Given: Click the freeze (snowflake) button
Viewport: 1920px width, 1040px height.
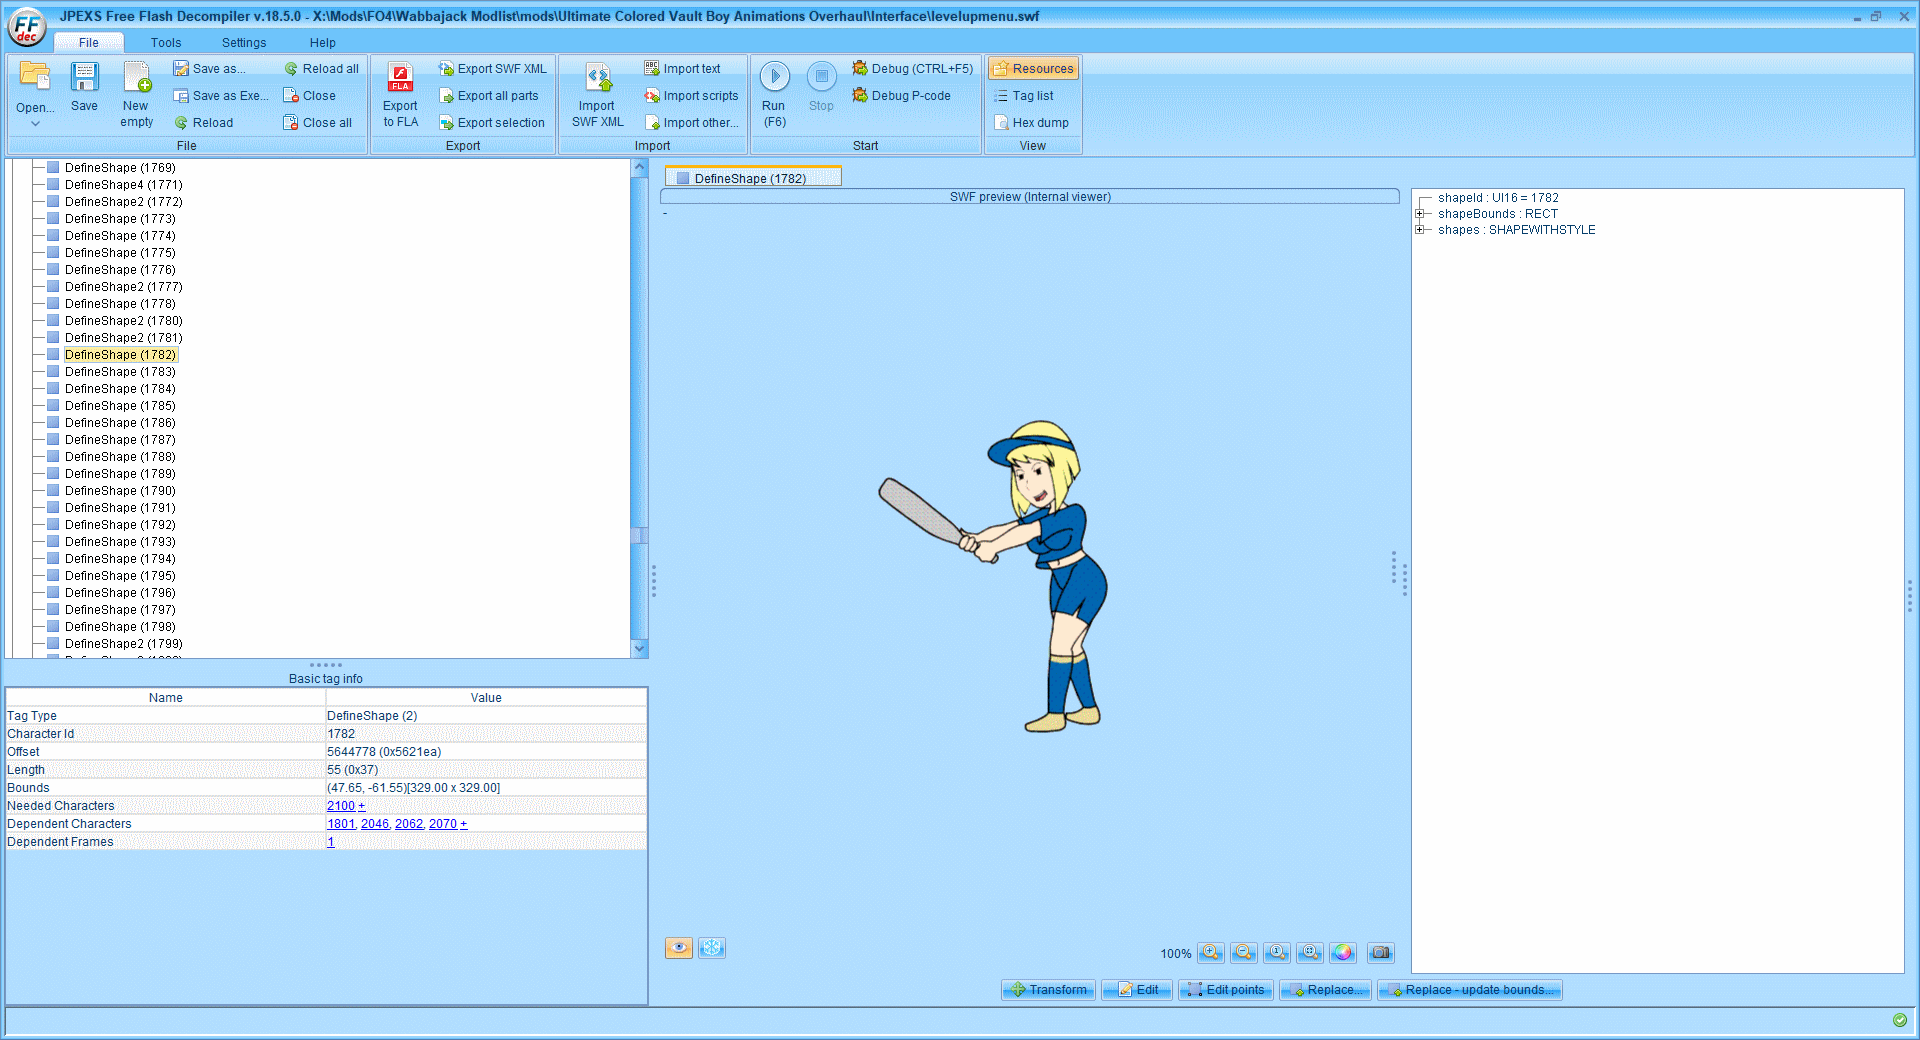Looking at the screenshot, I should [x=712, y=948].
